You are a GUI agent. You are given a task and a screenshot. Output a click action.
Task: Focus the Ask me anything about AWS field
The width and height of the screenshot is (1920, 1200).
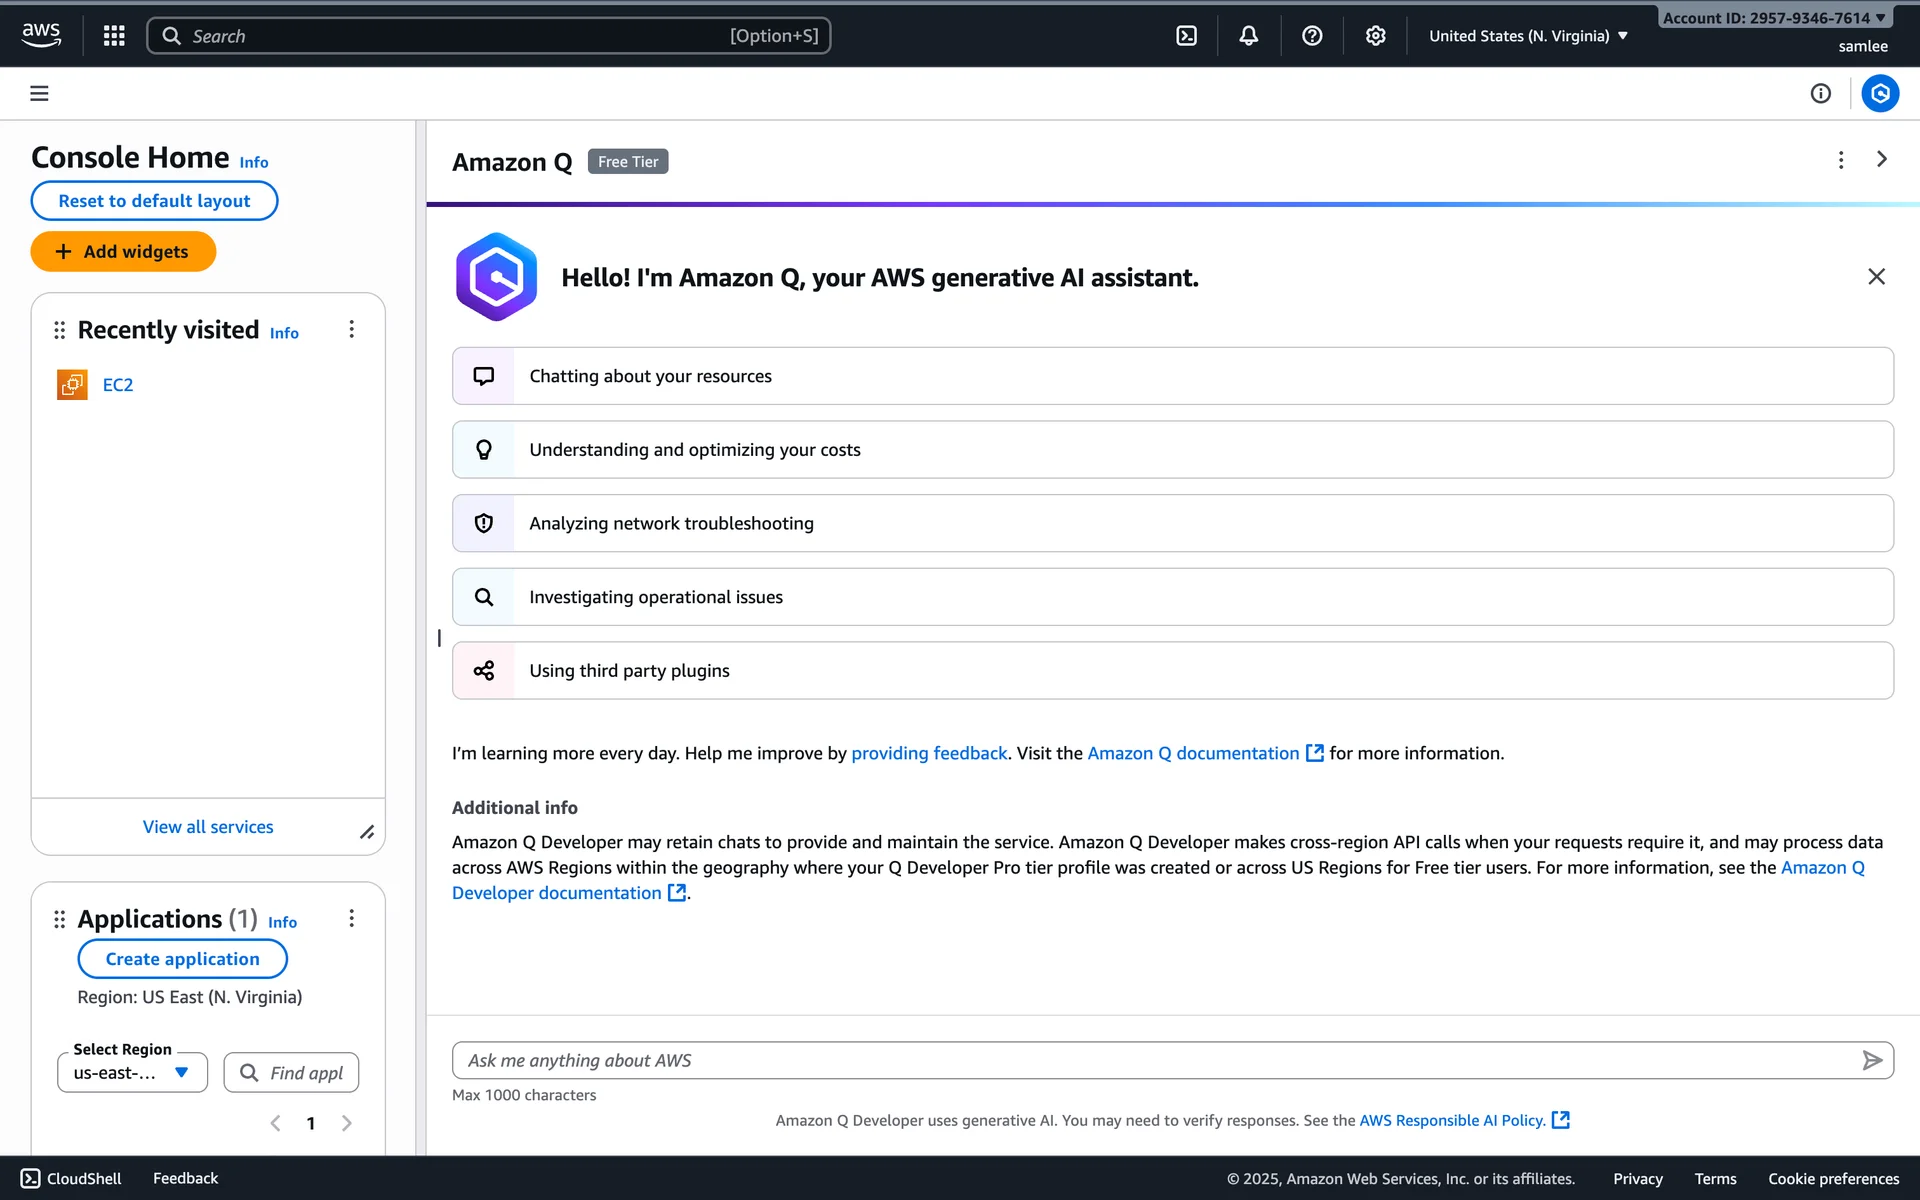click(1150, 1060)
